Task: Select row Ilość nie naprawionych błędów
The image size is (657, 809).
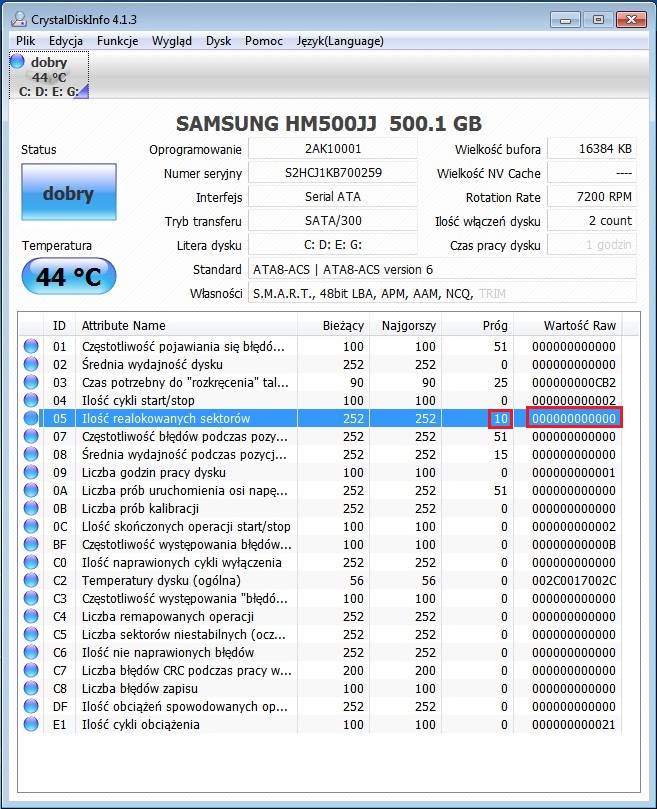Action: (x=320, y=652)
